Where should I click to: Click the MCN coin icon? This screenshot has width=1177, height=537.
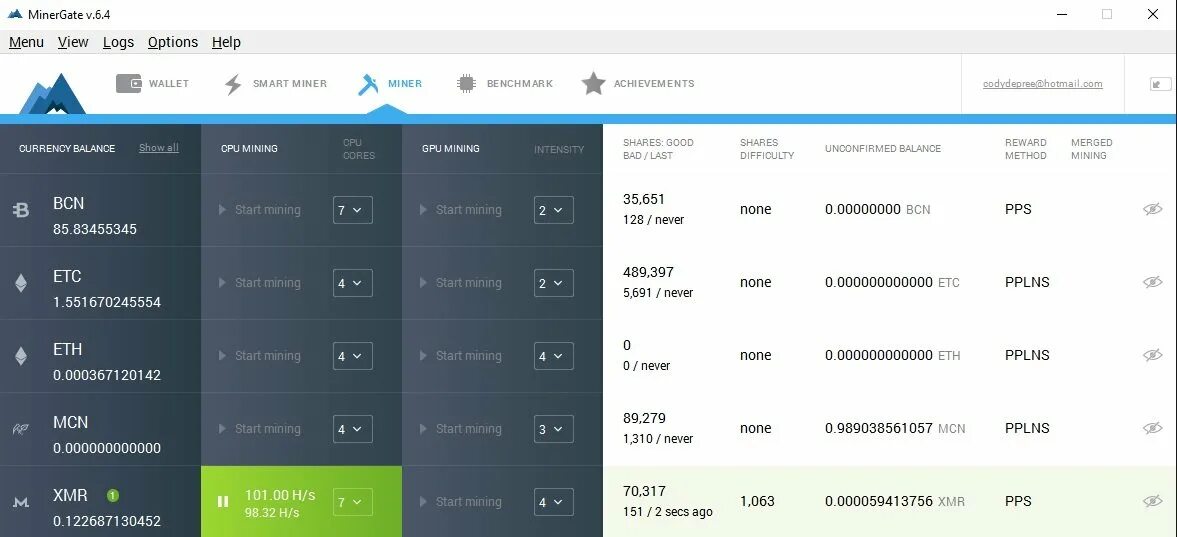coord(20,430)
